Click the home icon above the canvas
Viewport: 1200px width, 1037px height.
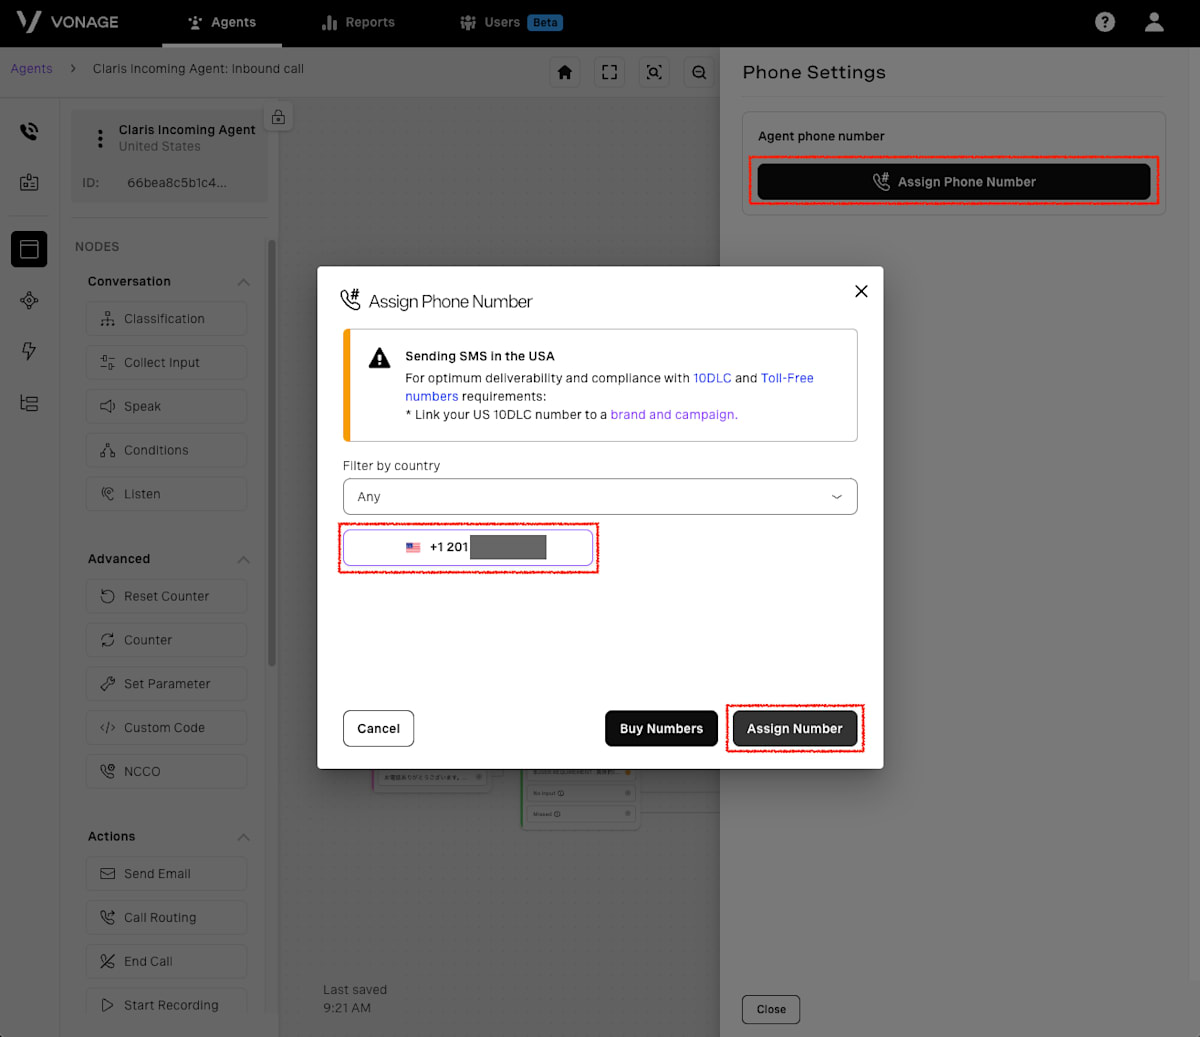[x=564, y=72]
